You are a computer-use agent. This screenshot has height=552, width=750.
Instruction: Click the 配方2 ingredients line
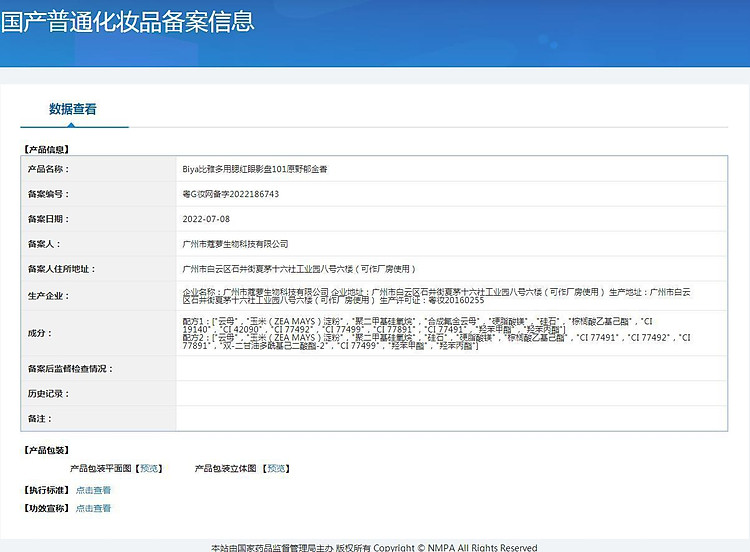[436, 341]
